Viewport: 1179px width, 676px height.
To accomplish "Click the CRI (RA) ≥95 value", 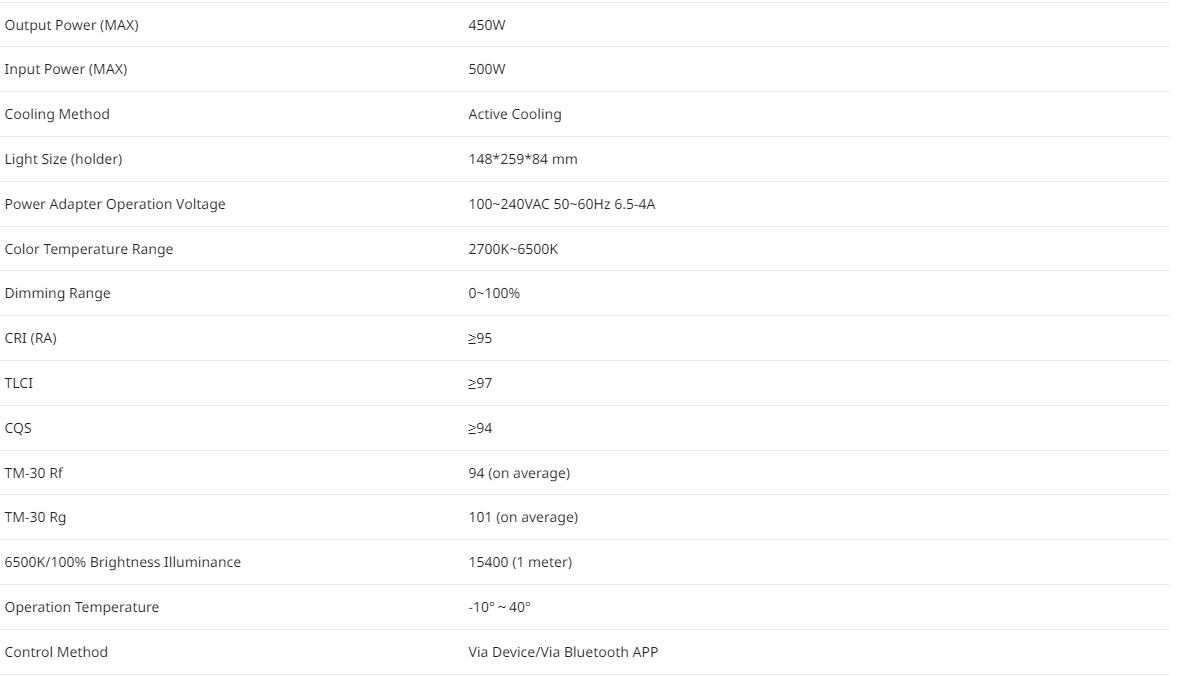I will [x=480, y=338].
